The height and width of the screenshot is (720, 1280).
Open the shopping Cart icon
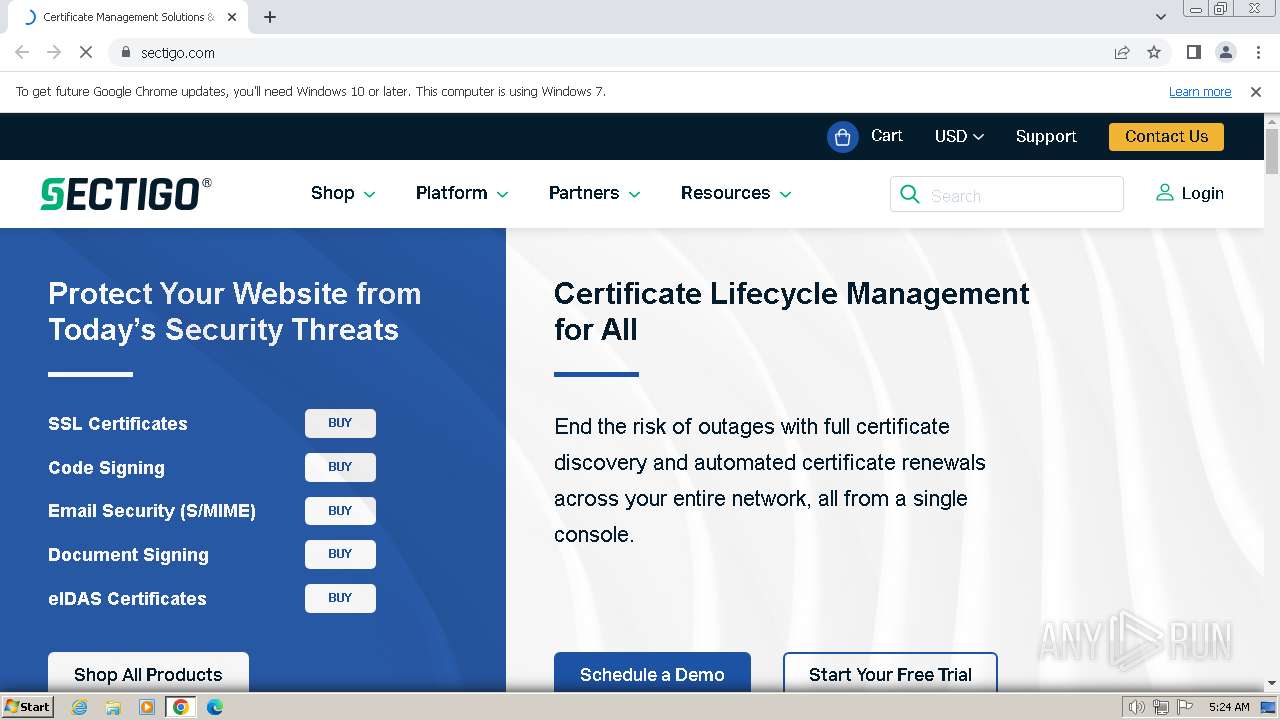click(x=843, y=137)
